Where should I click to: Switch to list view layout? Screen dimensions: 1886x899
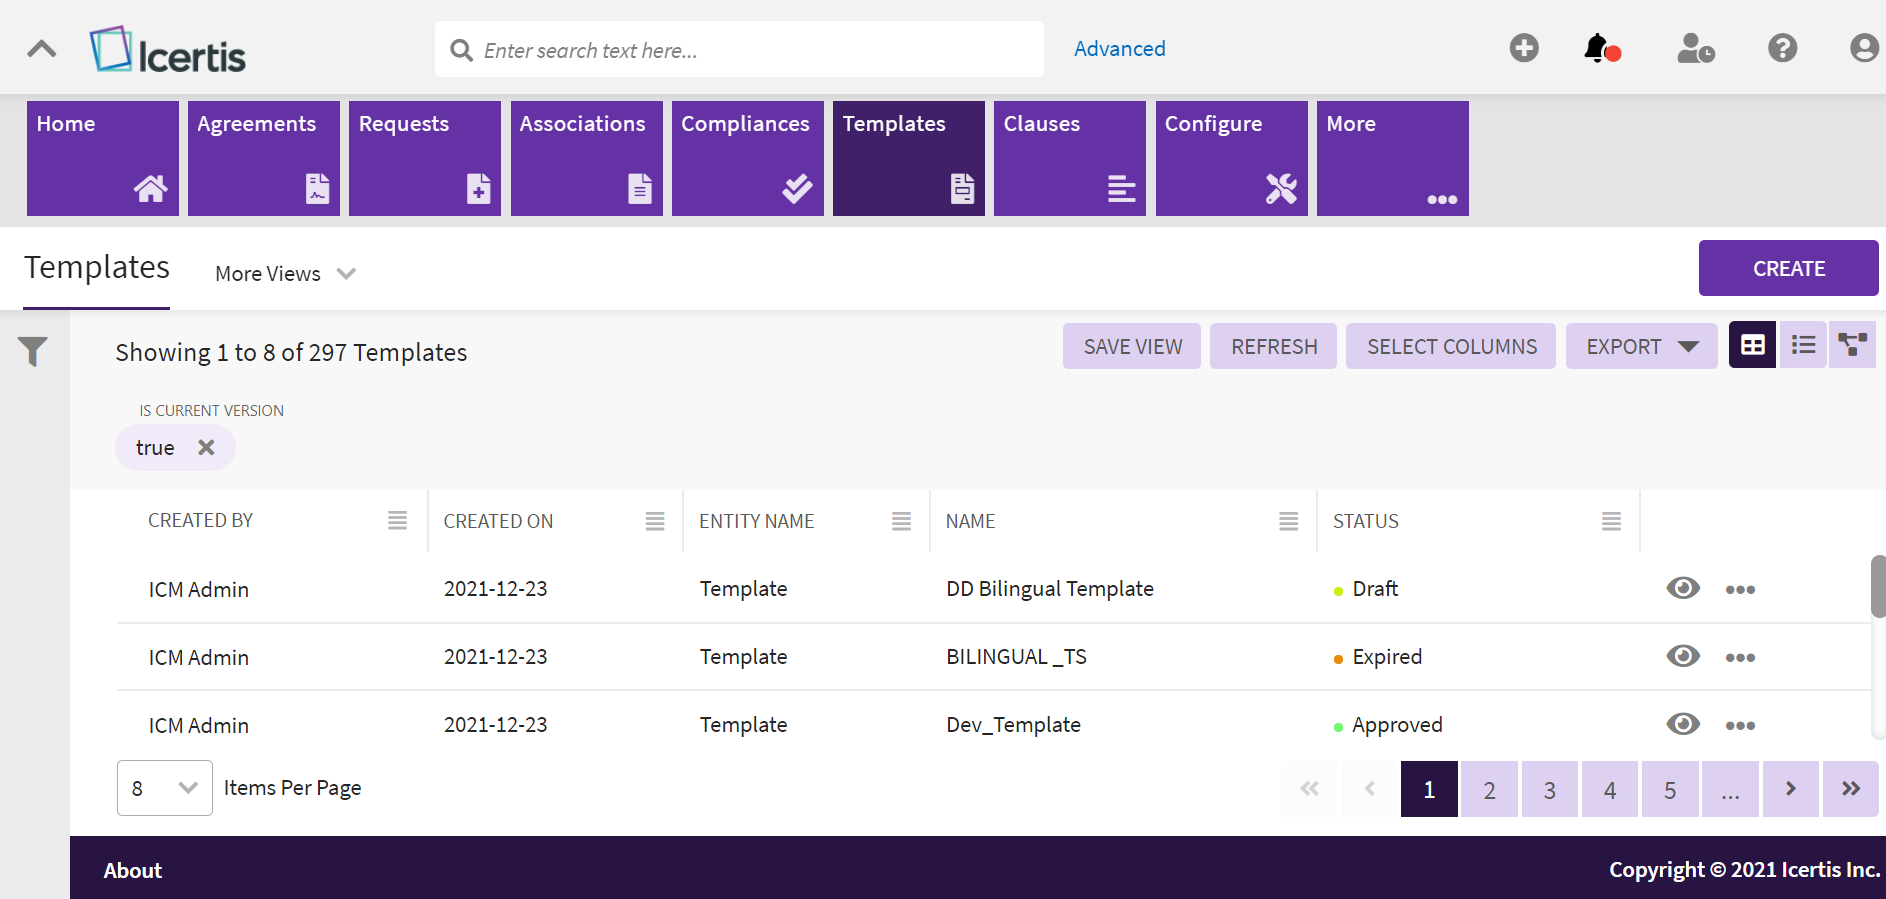coord(1803,345)
